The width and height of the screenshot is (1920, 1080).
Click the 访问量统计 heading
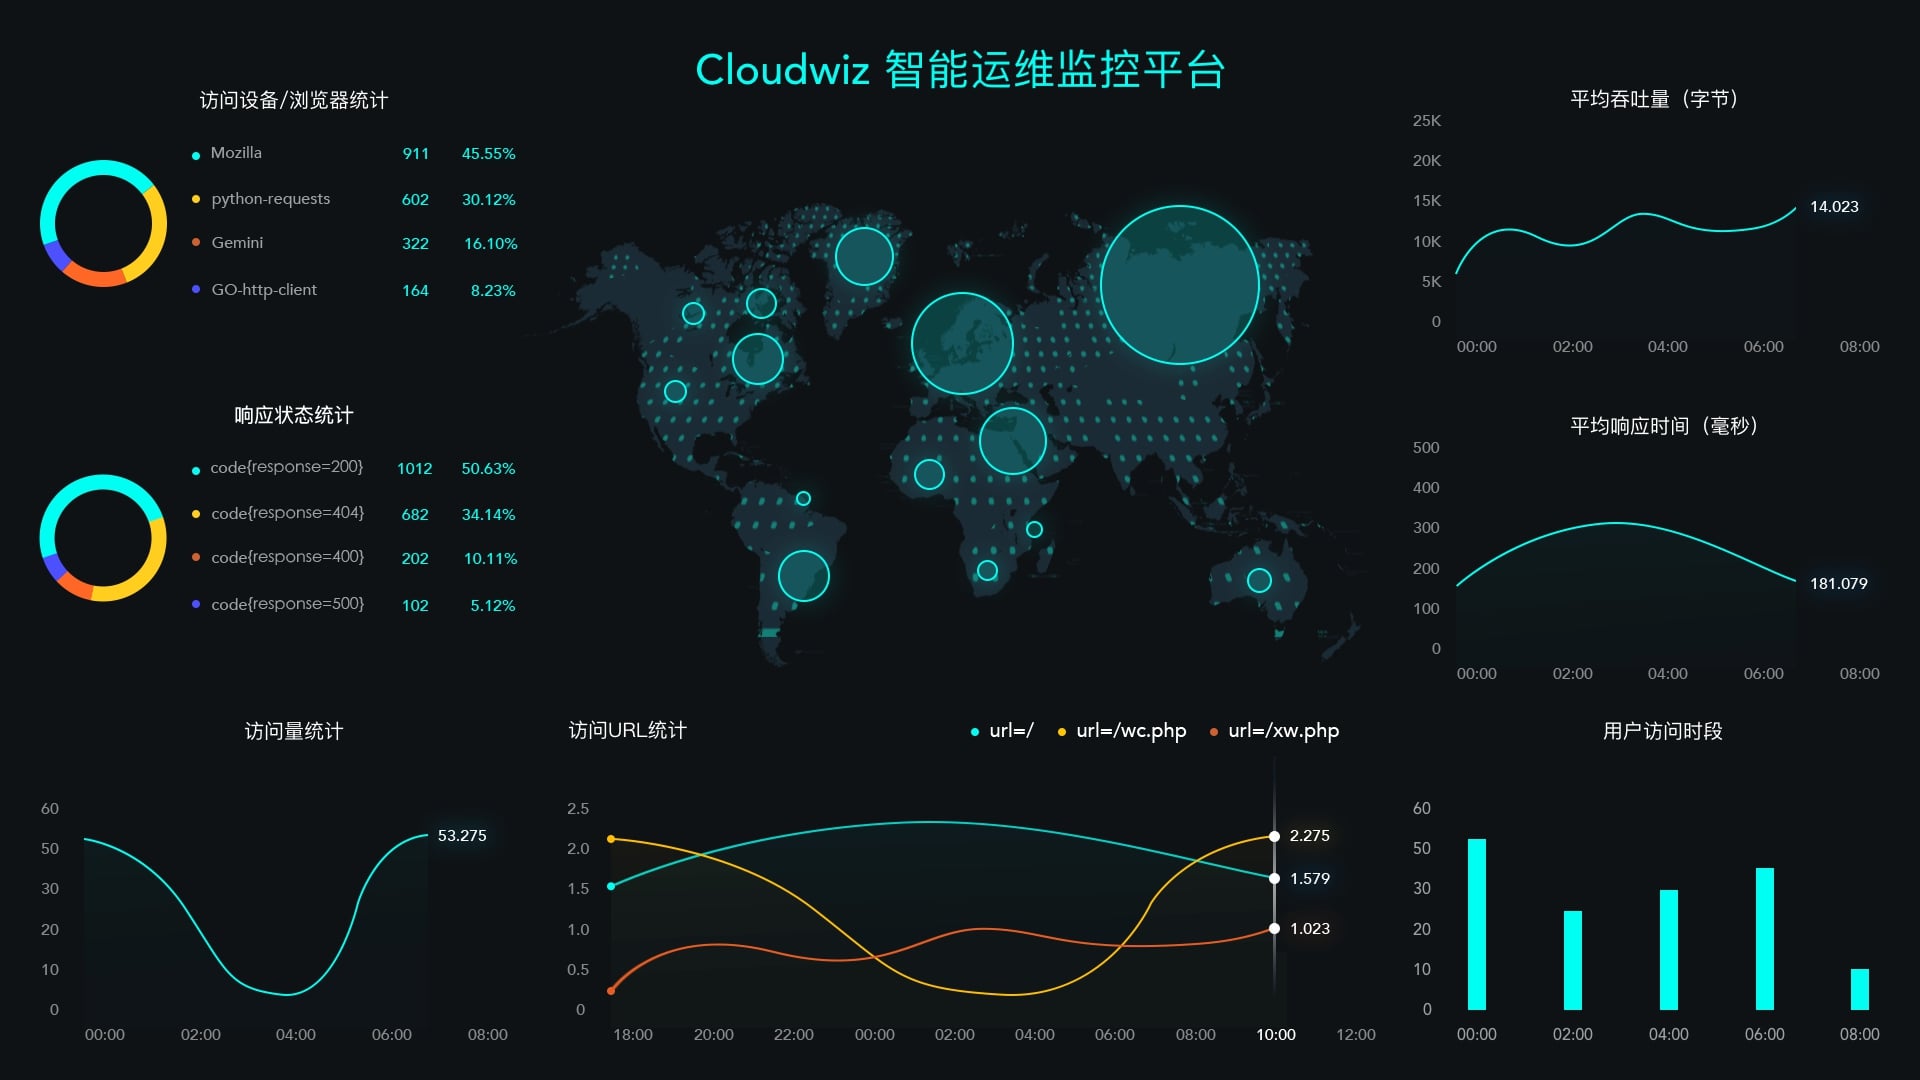pyautogui.click(x=293, y=731)
